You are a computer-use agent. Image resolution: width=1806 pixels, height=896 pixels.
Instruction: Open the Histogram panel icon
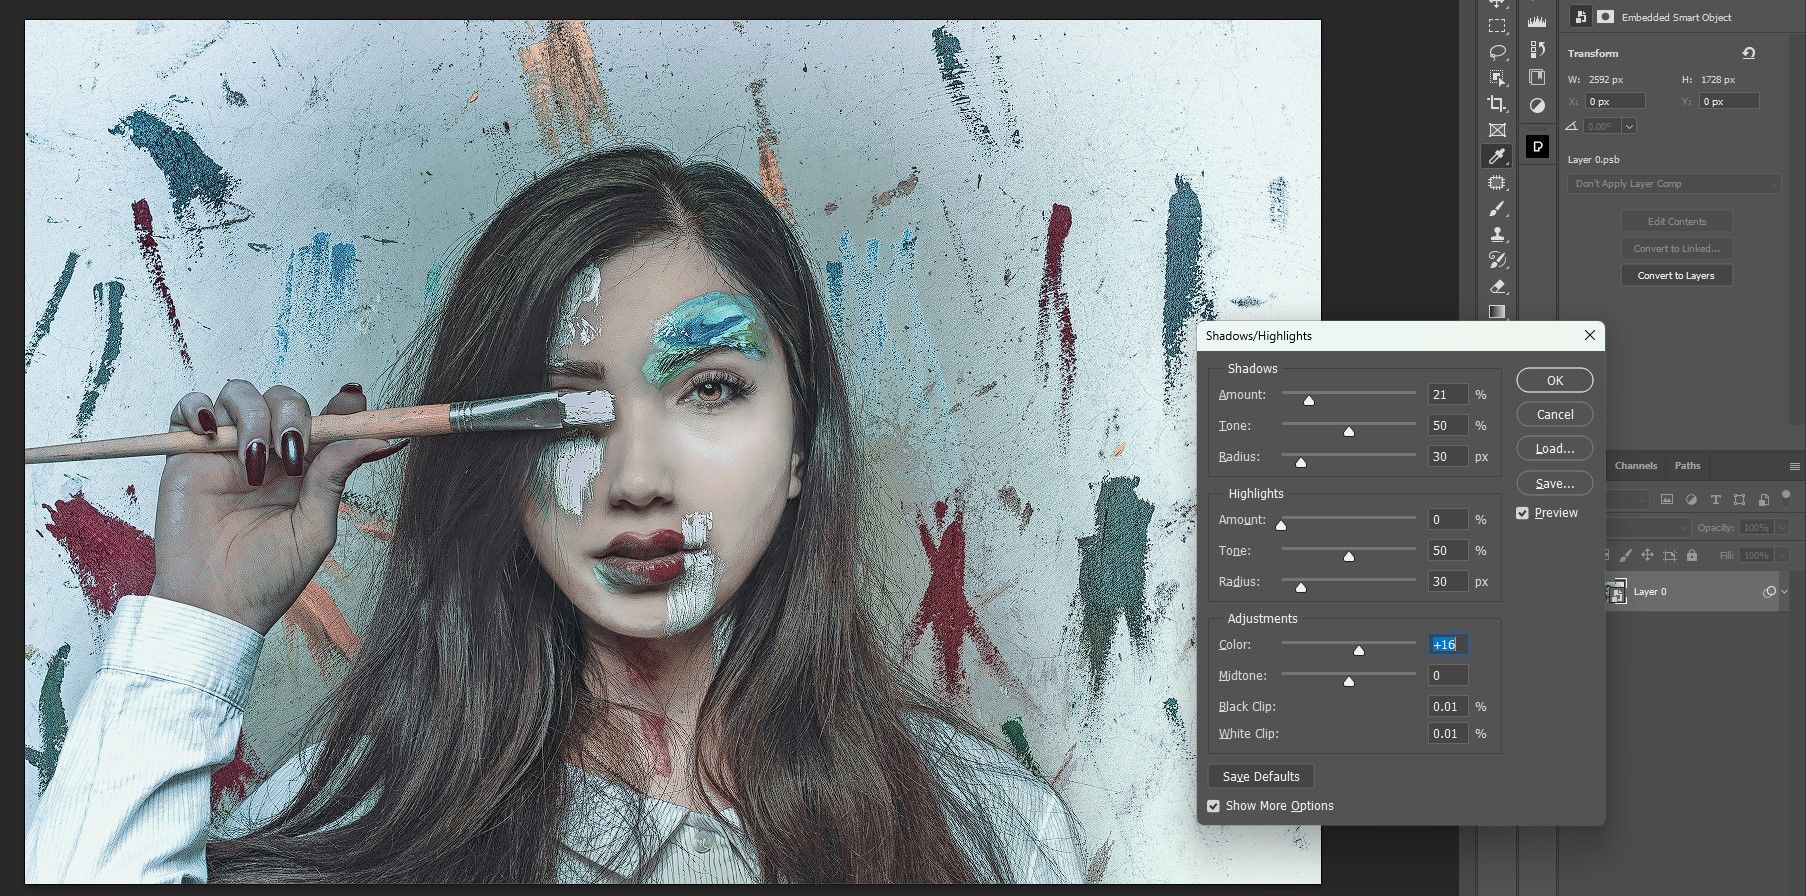pos(1537,21)
